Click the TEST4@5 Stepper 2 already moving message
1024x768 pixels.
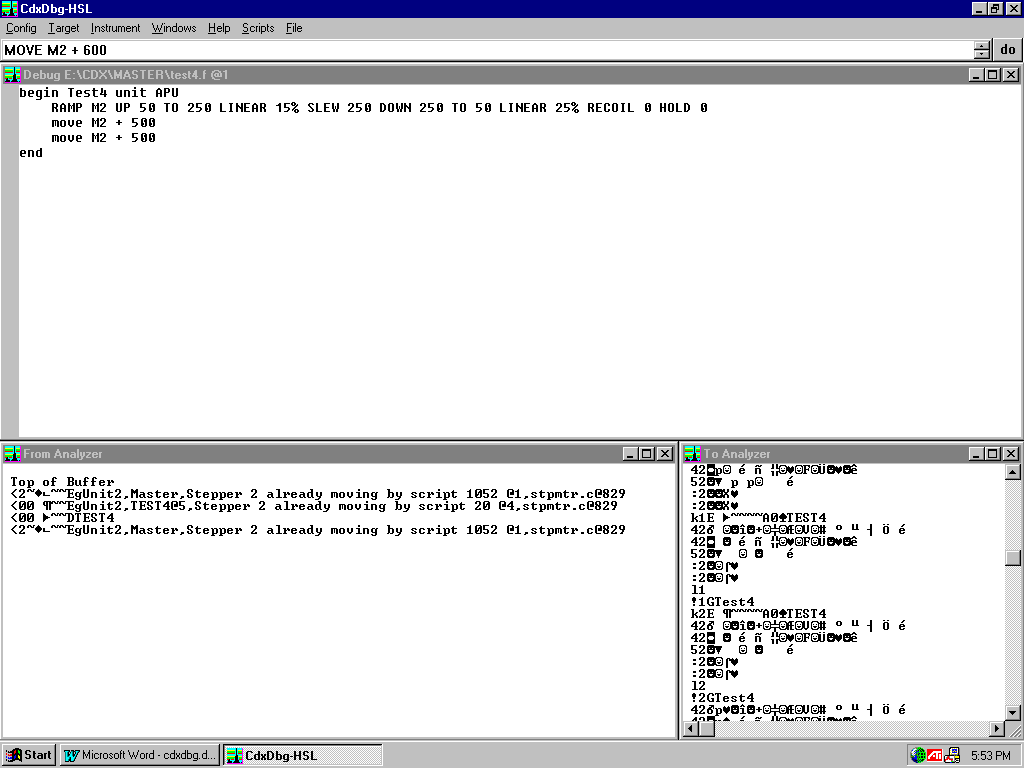313,506
